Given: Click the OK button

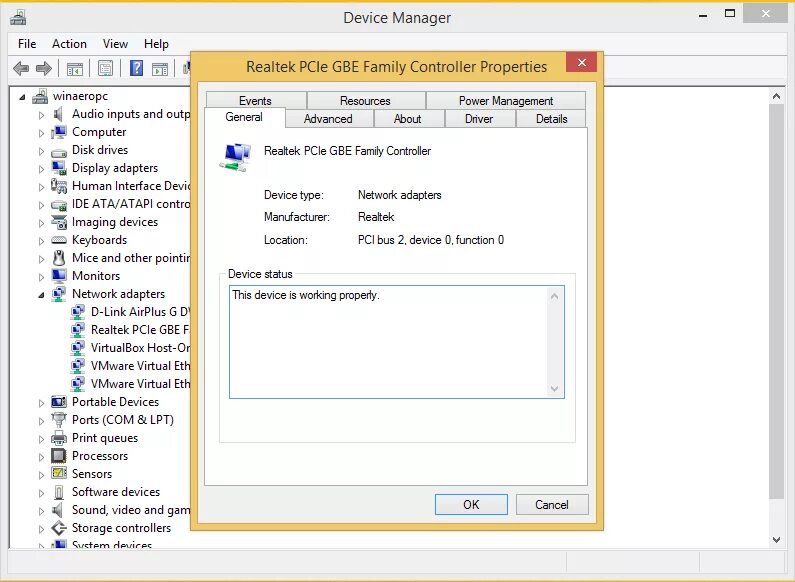Looking at the screenshot, I should 471,504.
